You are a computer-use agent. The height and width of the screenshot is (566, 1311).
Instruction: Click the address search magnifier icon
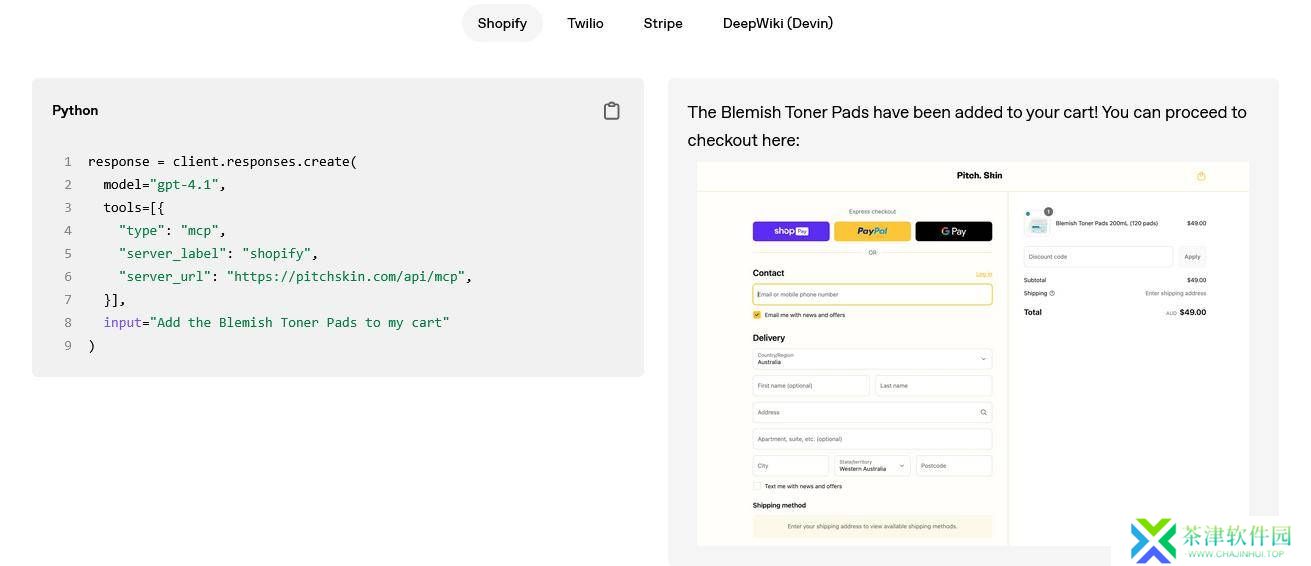983,412
